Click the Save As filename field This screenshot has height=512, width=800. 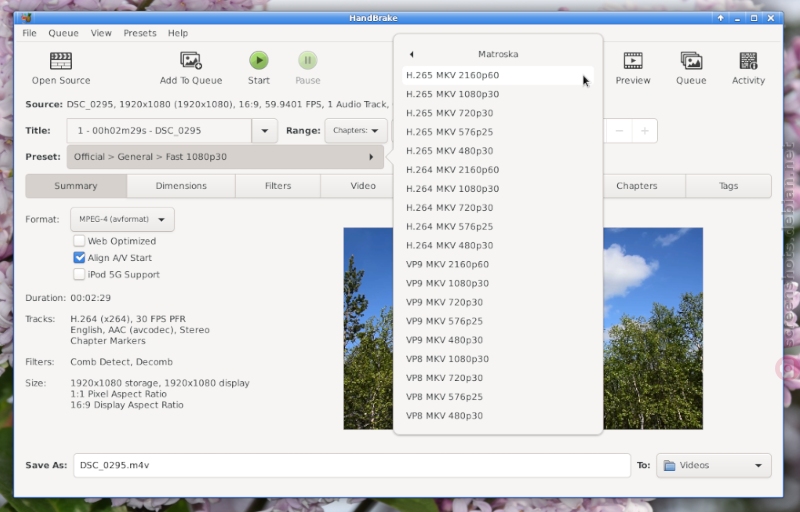(x=352, y=466)
